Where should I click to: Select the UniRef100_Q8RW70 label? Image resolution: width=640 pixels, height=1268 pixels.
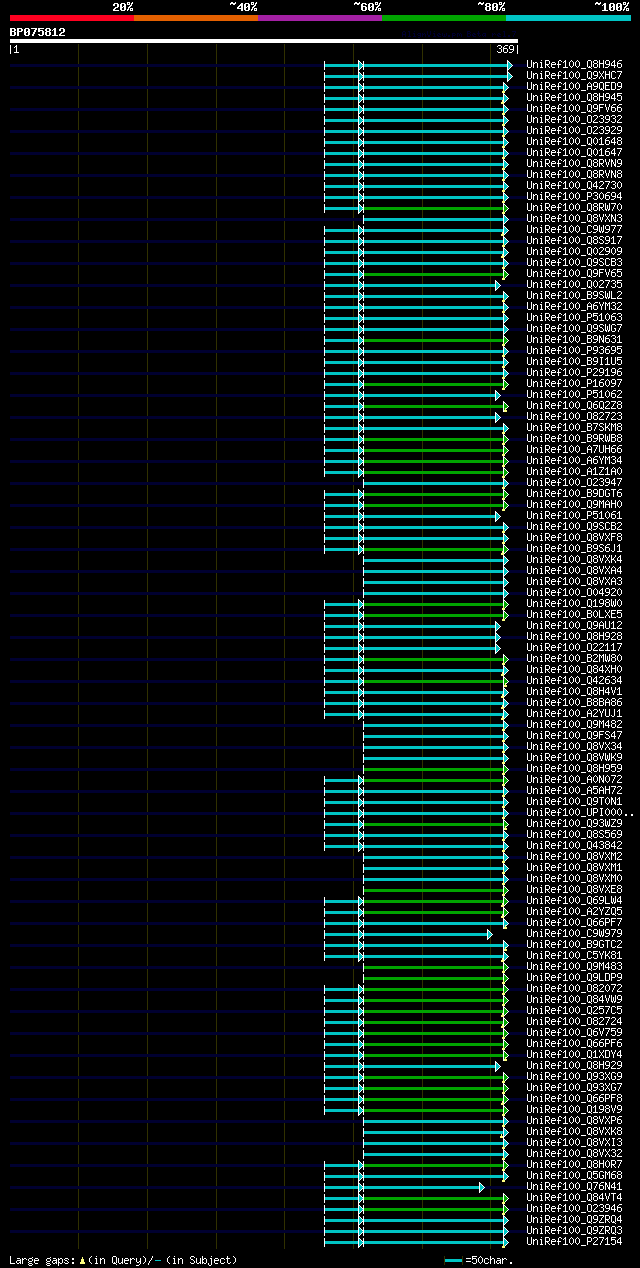[x=575, y=207]
